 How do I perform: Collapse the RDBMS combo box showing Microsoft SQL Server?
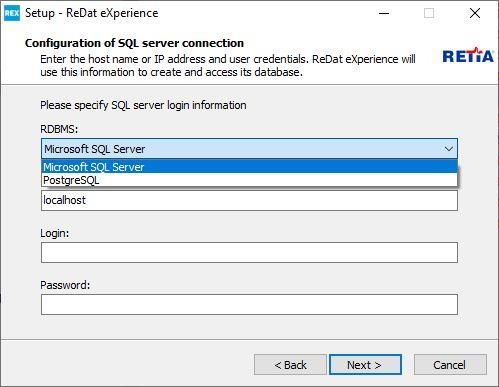coord(249,149)
